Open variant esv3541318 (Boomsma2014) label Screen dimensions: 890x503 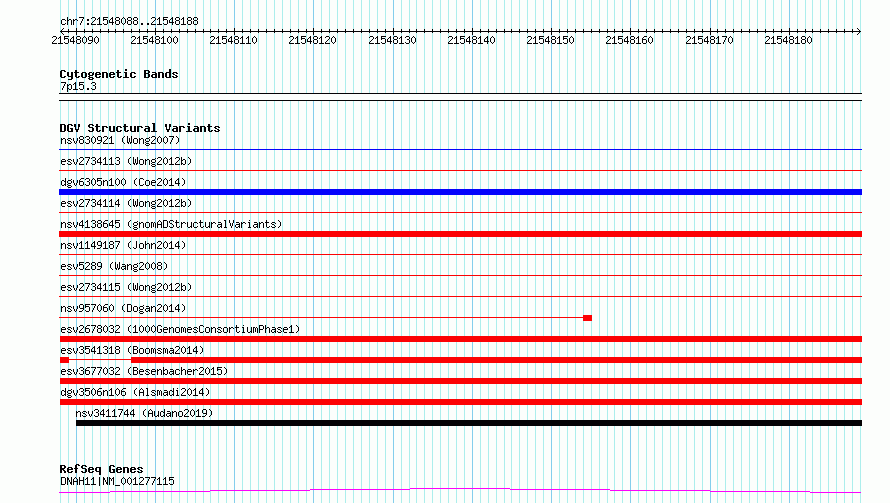click(132, 350)
